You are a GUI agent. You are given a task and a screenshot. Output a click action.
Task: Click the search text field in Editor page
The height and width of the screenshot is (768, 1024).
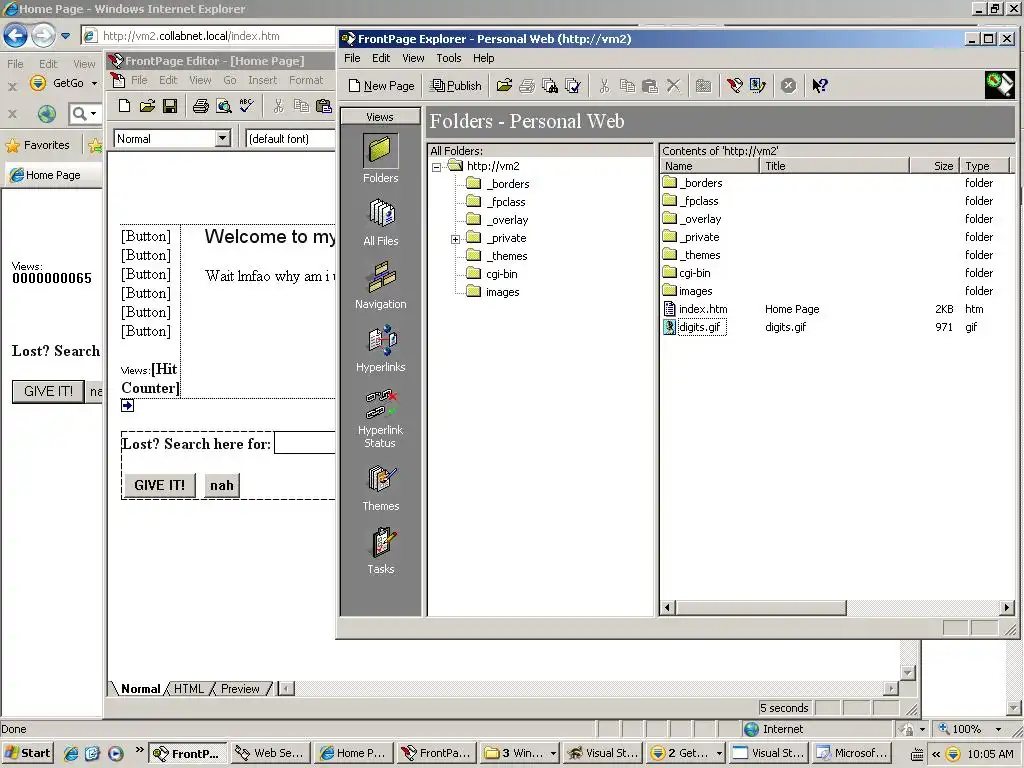point(304,443)
